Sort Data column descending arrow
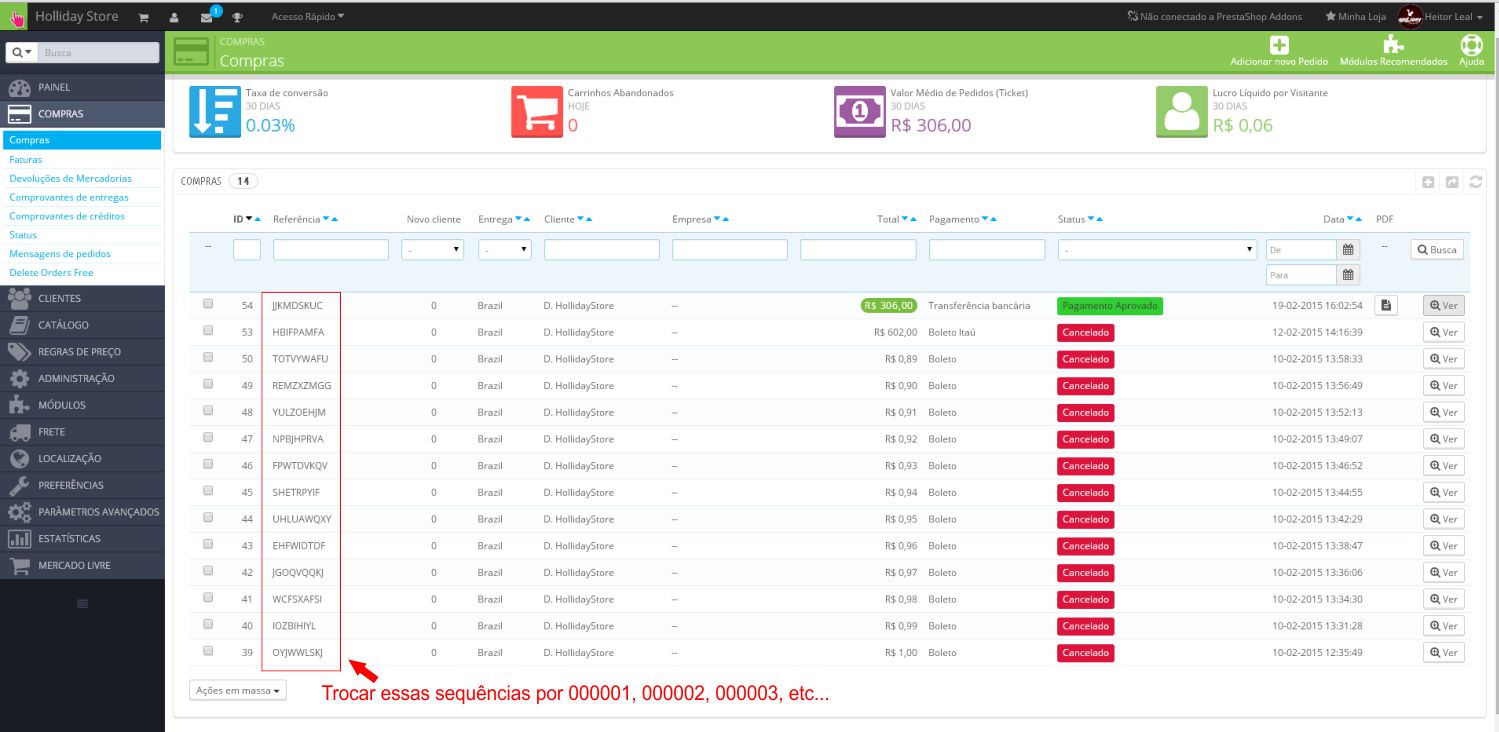Screen dimensions: 1499x732 coord(1351,219)
